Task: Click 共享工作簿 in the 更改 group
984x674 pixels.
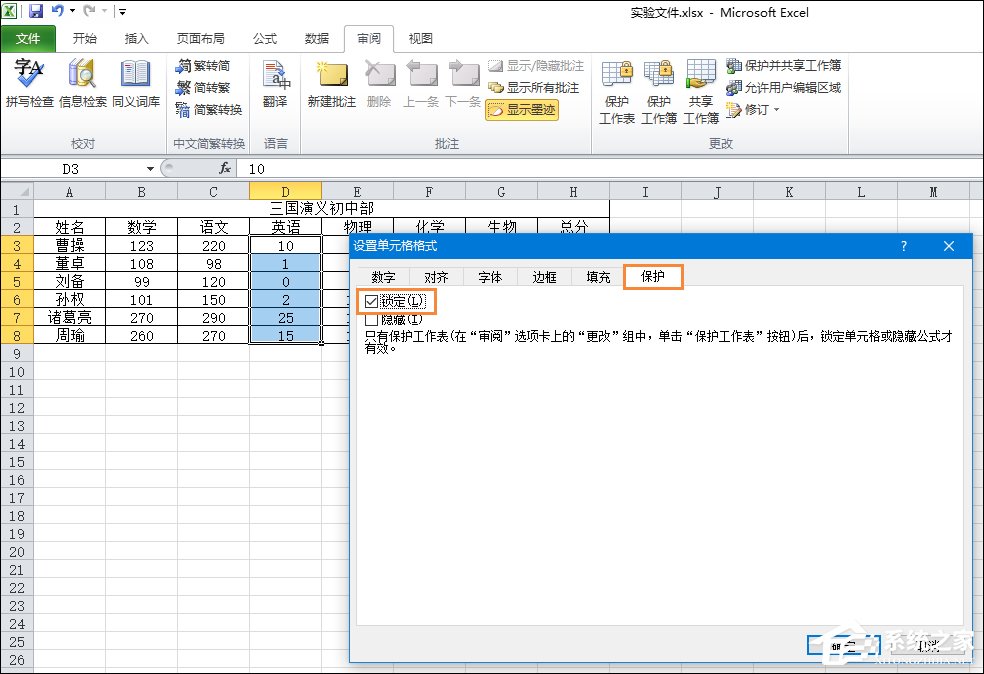Action: pyautogui.click(x=700, y=92)
